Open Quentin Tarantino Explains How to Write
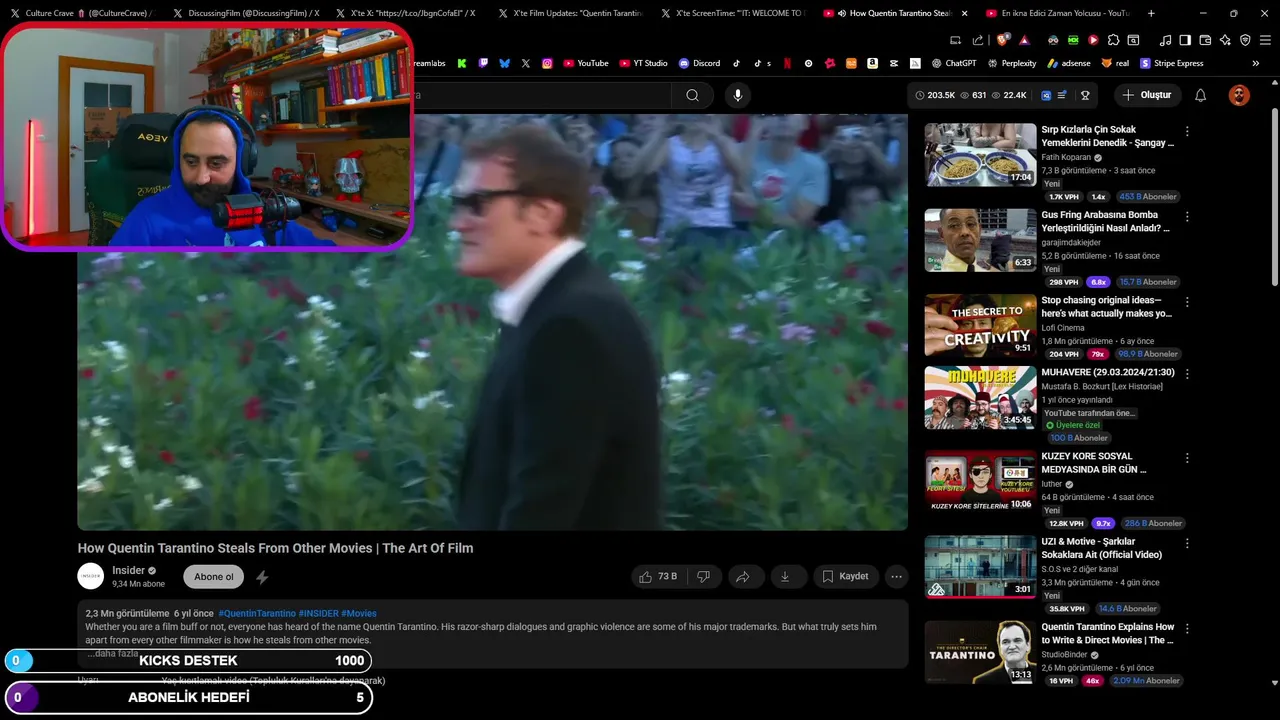This screenshot has height=720, width=1280. [1108, 633]
